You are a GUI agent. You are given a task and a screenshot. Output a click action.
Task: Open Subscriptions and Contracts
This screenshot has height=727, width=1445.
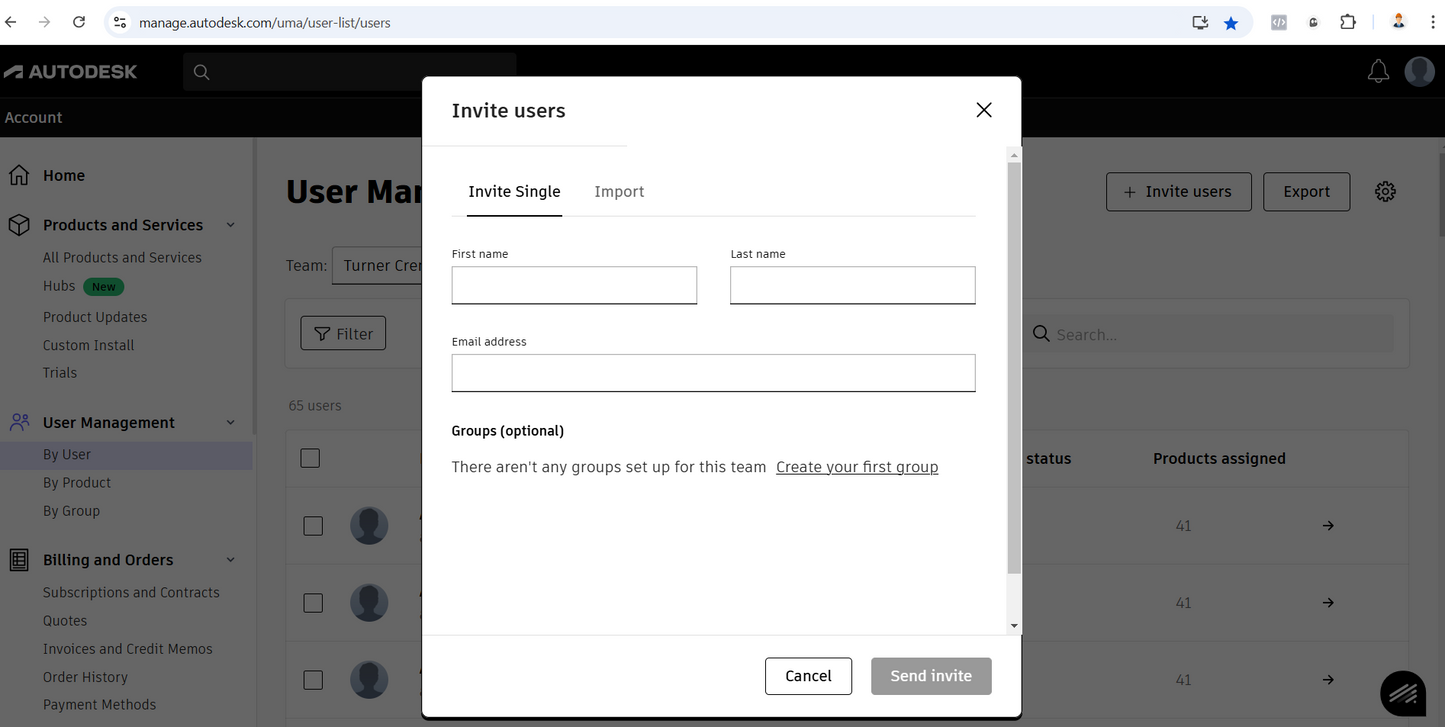pos(131,593)
